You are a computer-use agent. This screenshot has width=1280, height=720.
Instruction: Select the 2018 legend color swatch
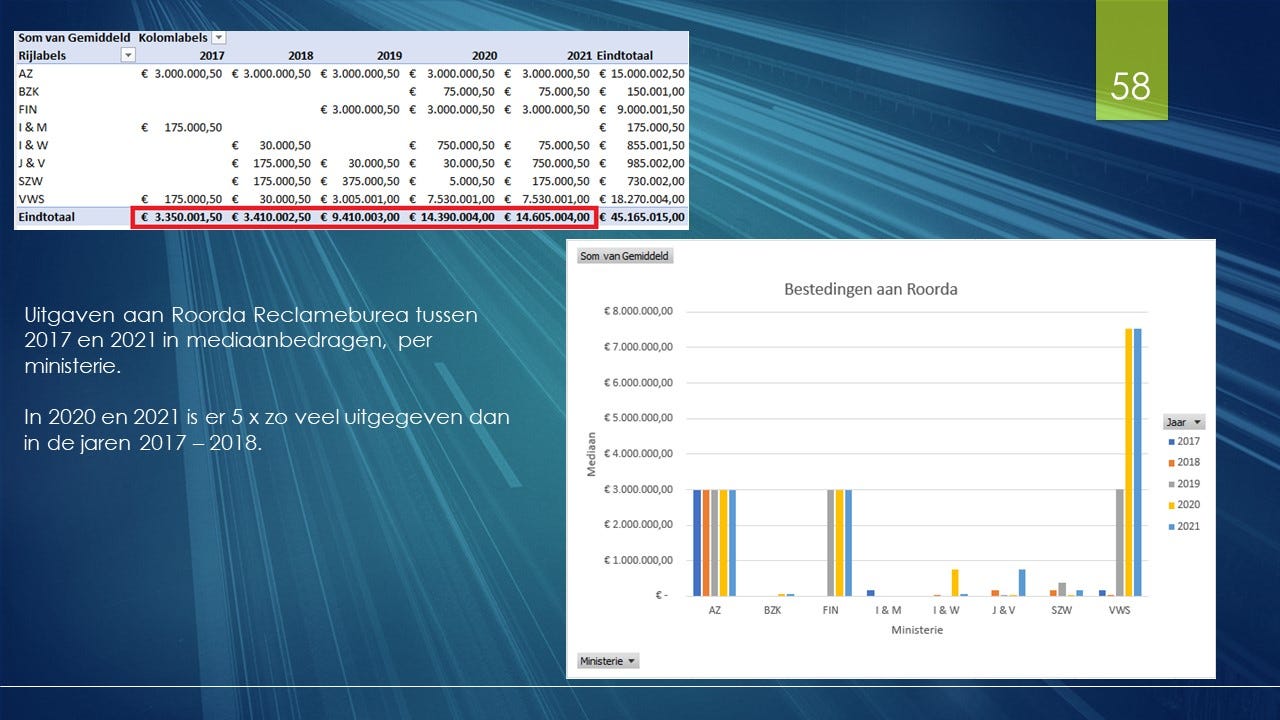point(1171,462)
